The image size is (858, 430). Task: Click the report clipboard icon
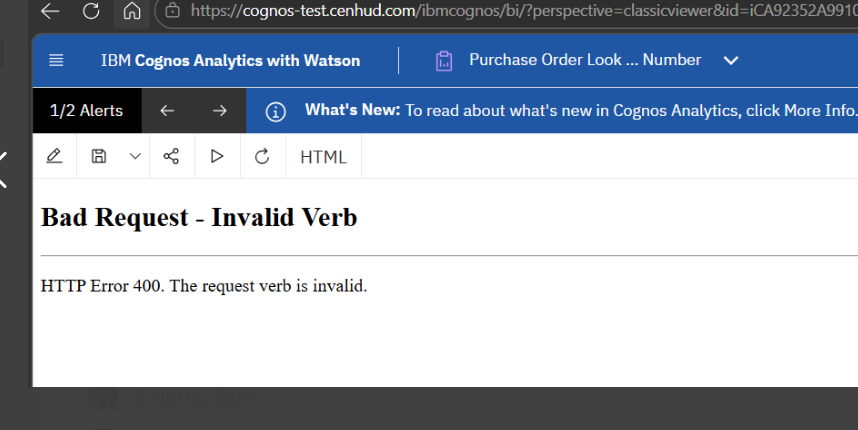[444, 61]
